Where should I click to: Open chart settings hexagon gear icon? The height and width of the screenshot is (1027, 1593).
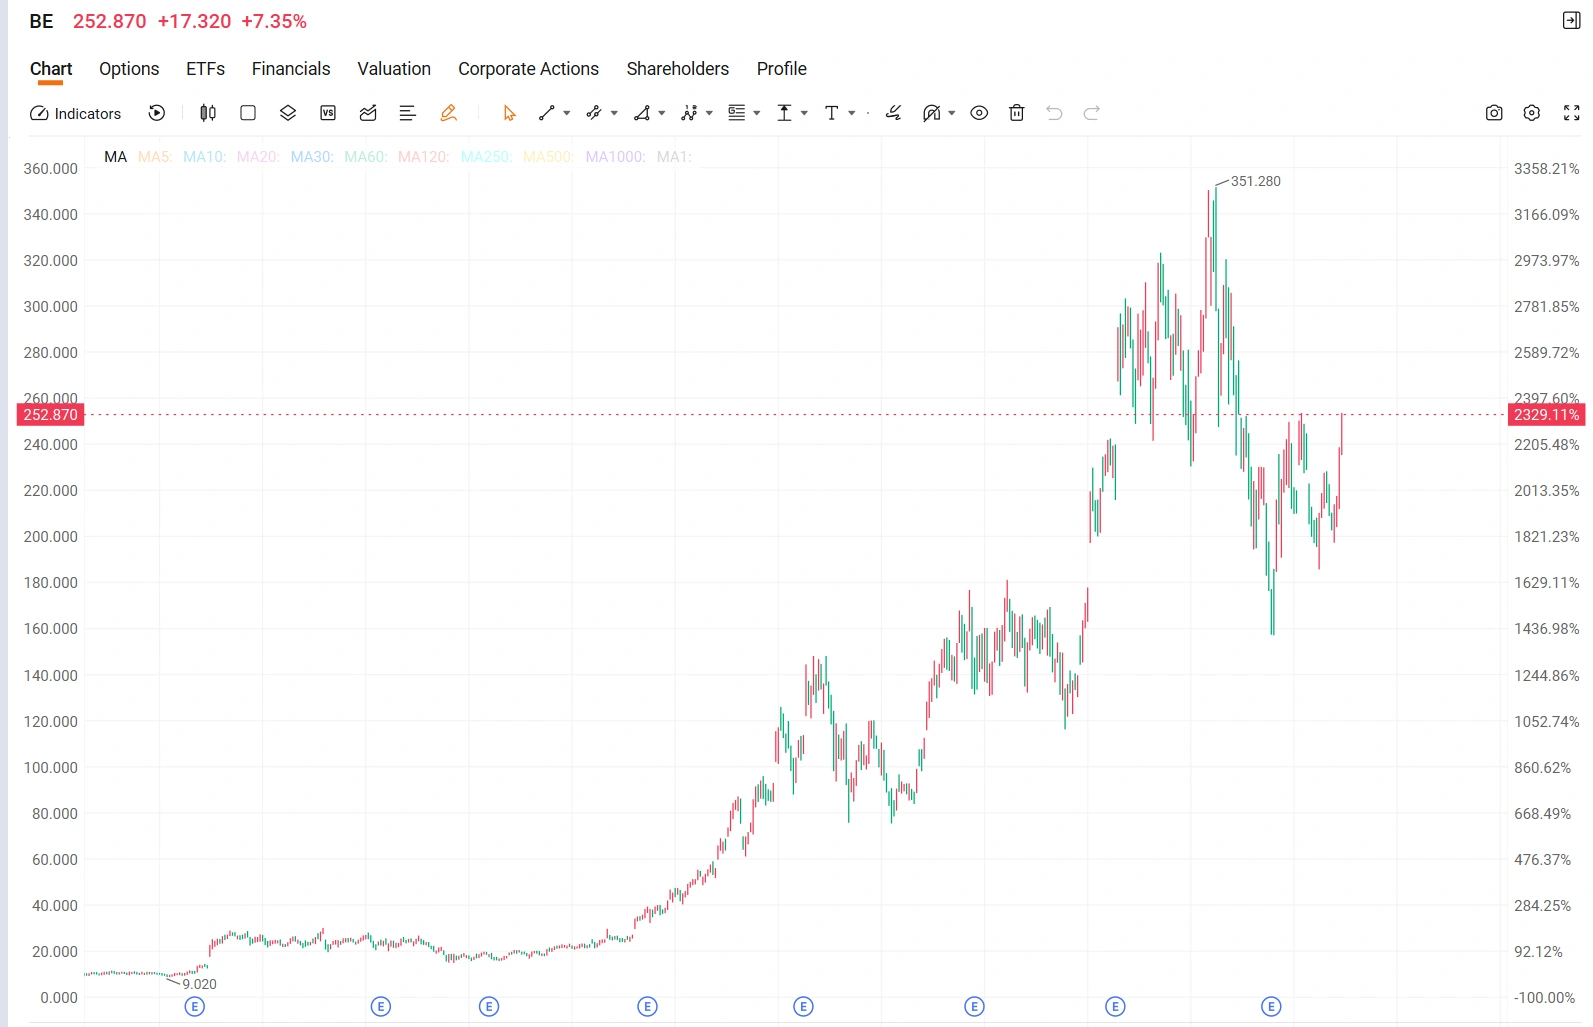click(x=1532, y=113)
